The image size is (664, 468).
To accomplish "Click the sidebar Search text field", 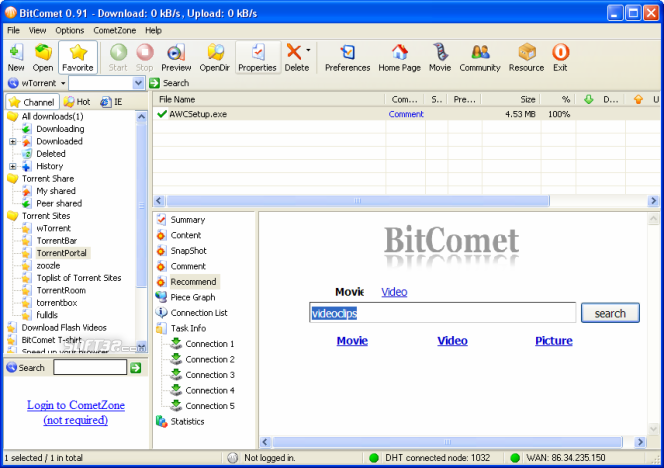I will tap(90, 367).
